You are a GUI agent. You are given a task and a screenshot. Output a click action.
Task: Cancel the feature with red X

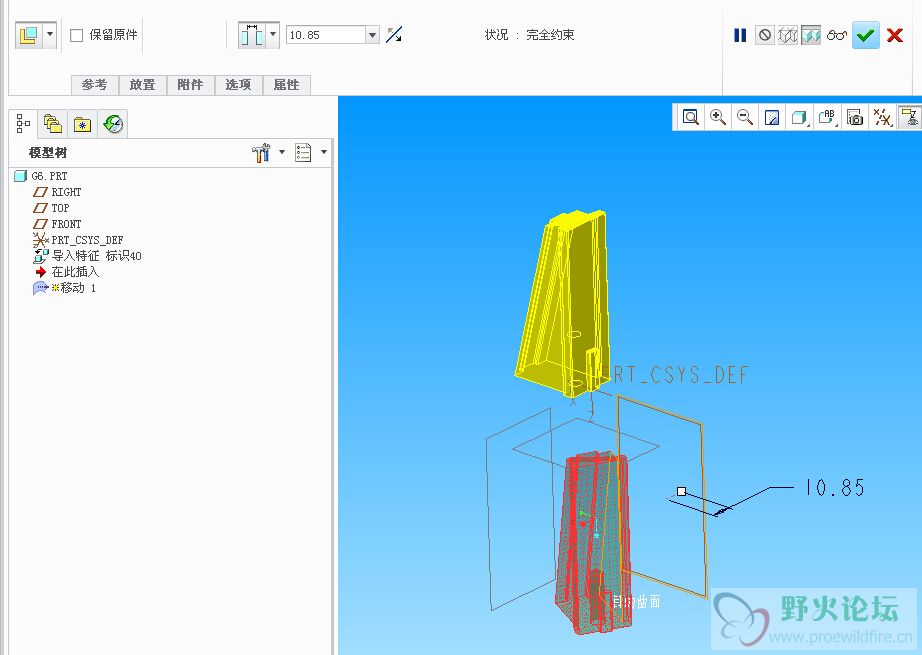[x=895, y=35]
